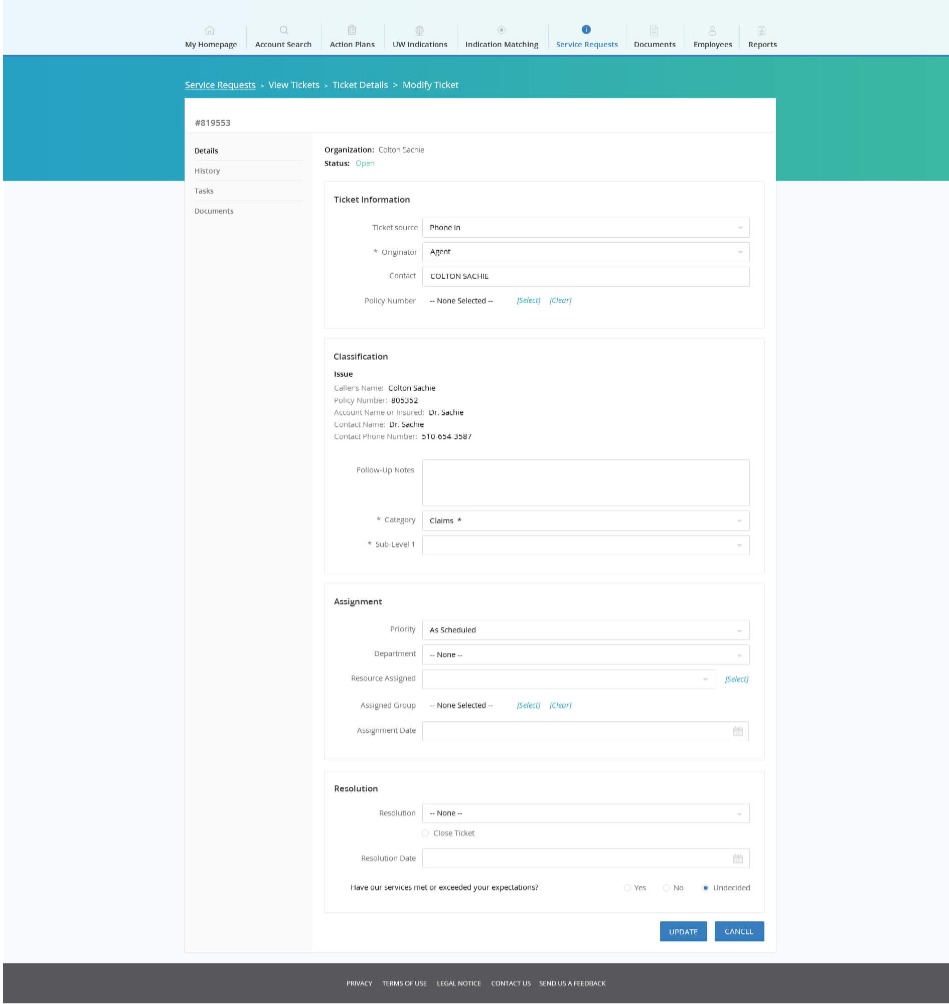Open the Account Search menu item
949x1004 pixels.
pos(283,44)
